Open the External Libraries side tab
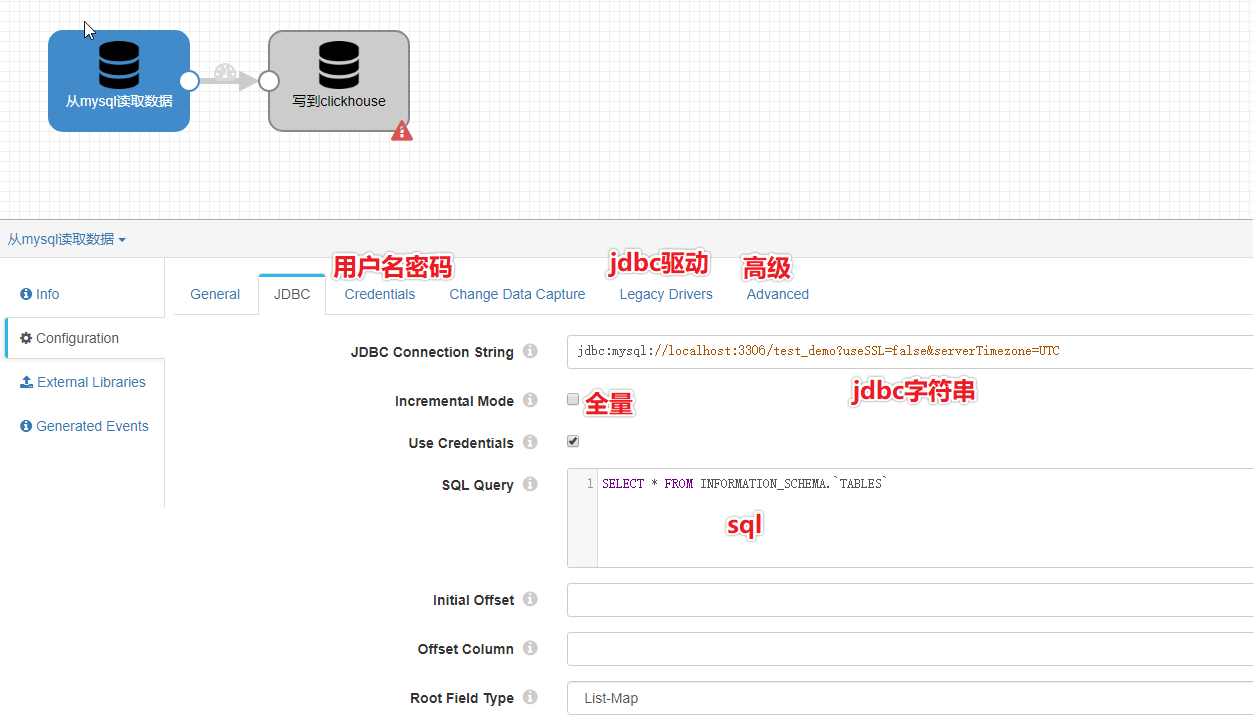Viewport: 1253px width, 726px height. coord(83,382)
